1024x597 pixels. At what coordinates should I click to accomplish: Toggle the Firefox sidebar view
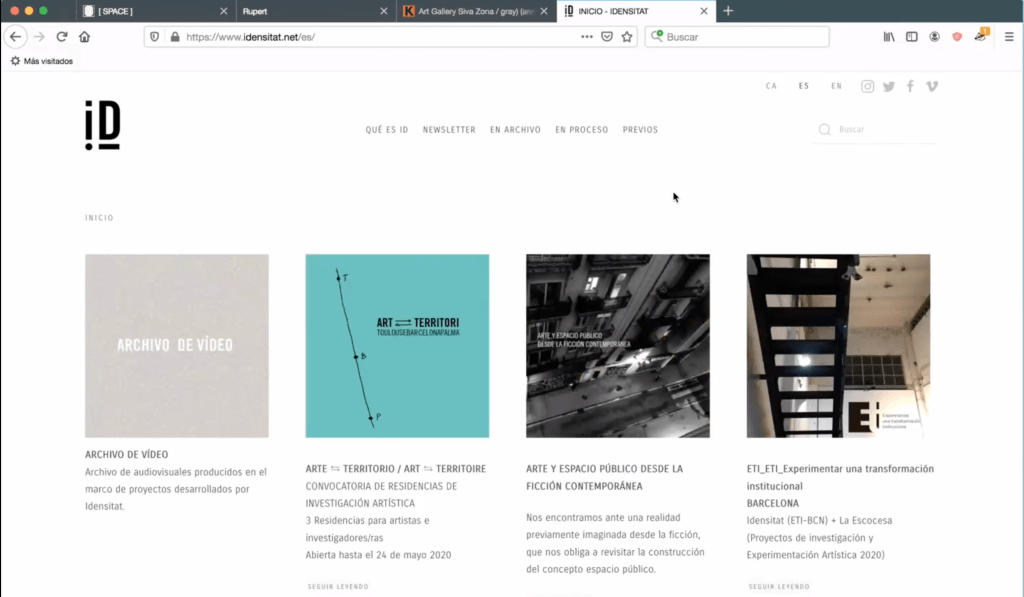[912, 37]
